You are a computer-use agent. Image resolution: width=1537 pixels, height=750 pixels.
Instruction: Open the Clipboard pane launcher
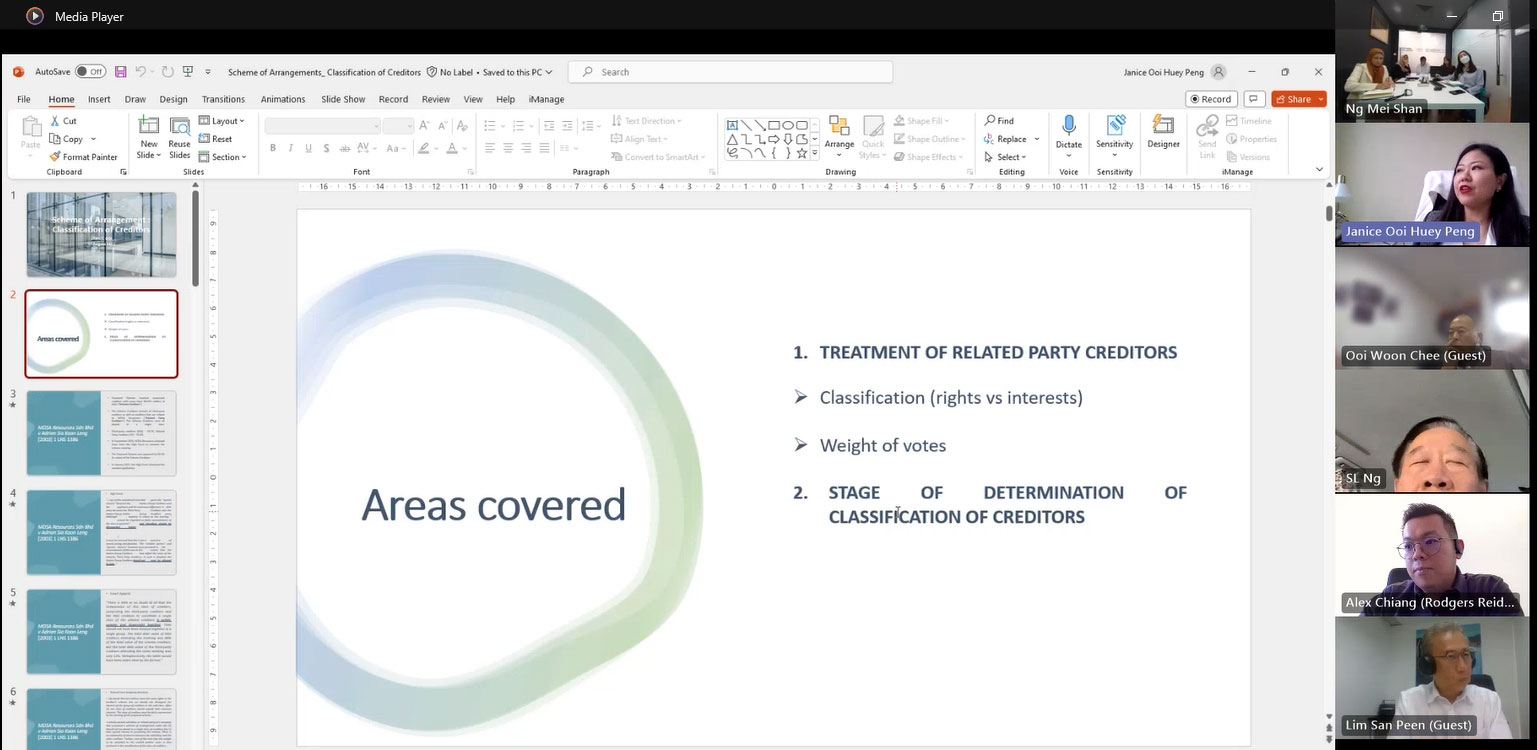tap(124, 172)
